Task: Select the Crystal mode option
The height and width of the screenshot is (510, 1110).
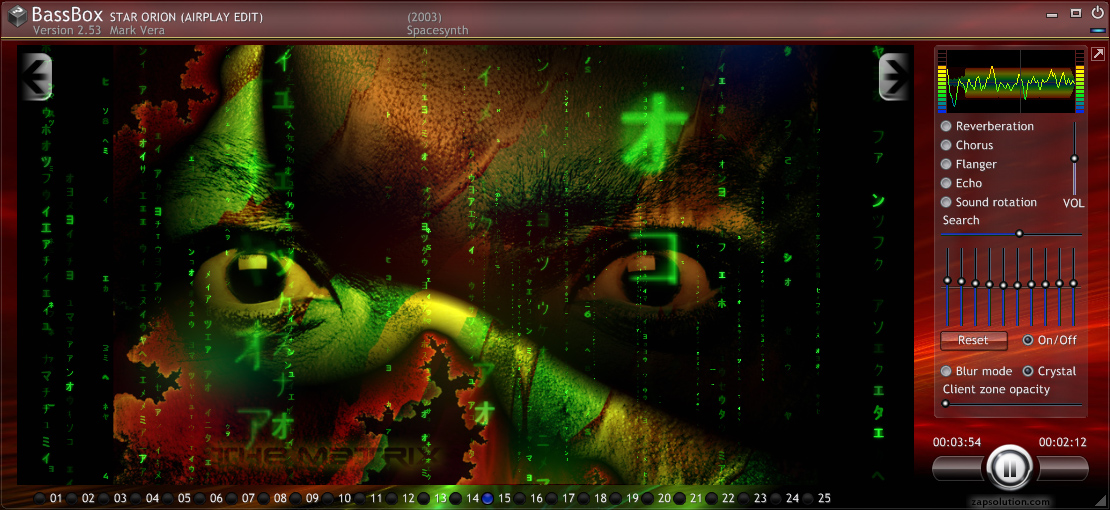Action: 1029,371
